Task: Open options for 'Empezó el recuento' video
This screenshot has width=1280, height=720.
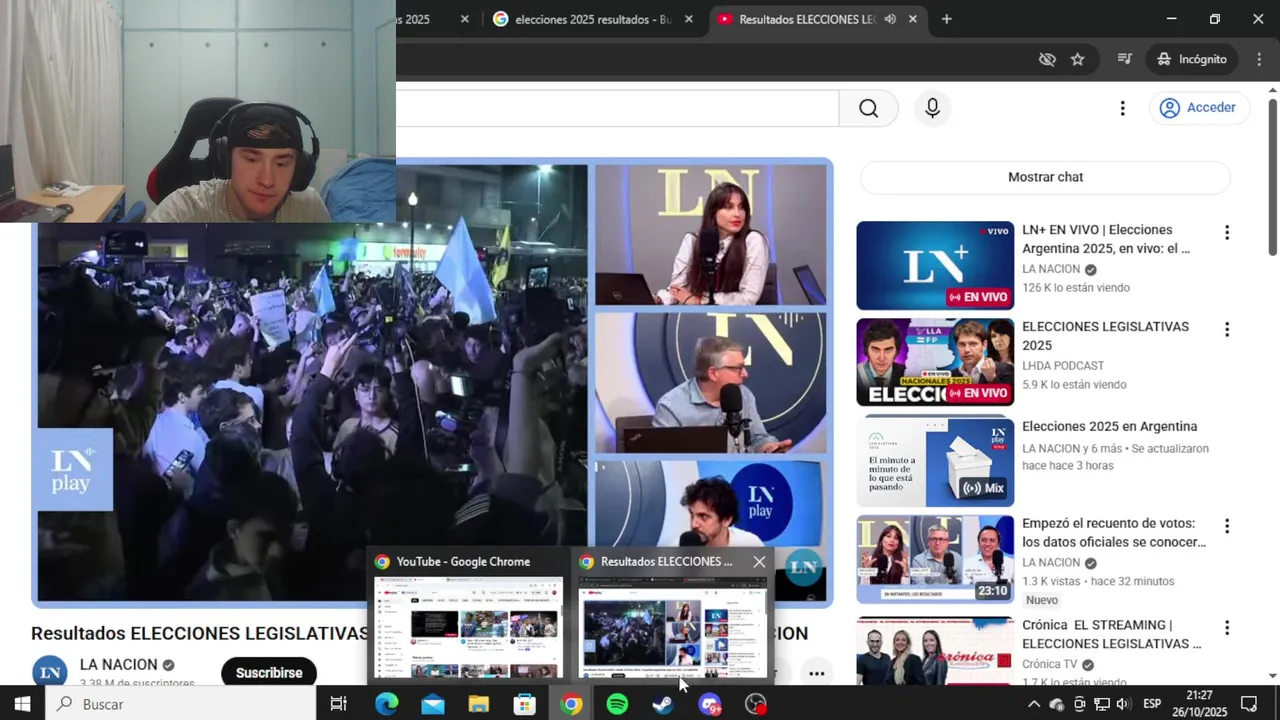Action: (x=1227, y=526)
